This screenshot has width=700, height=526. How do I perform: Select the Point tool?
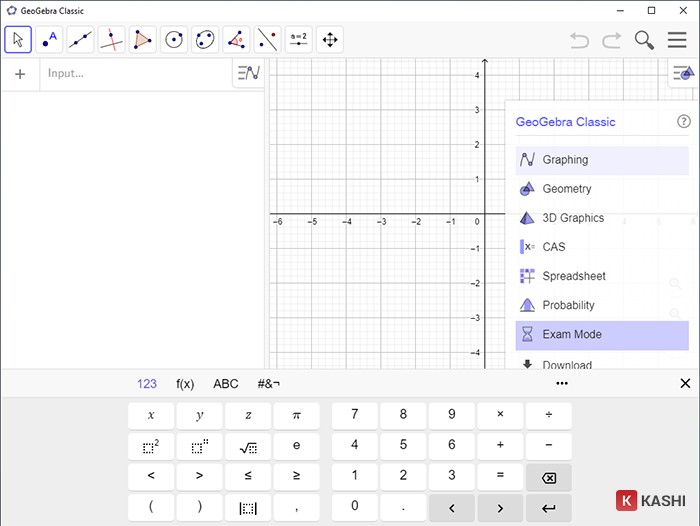(x=49, y=40)
